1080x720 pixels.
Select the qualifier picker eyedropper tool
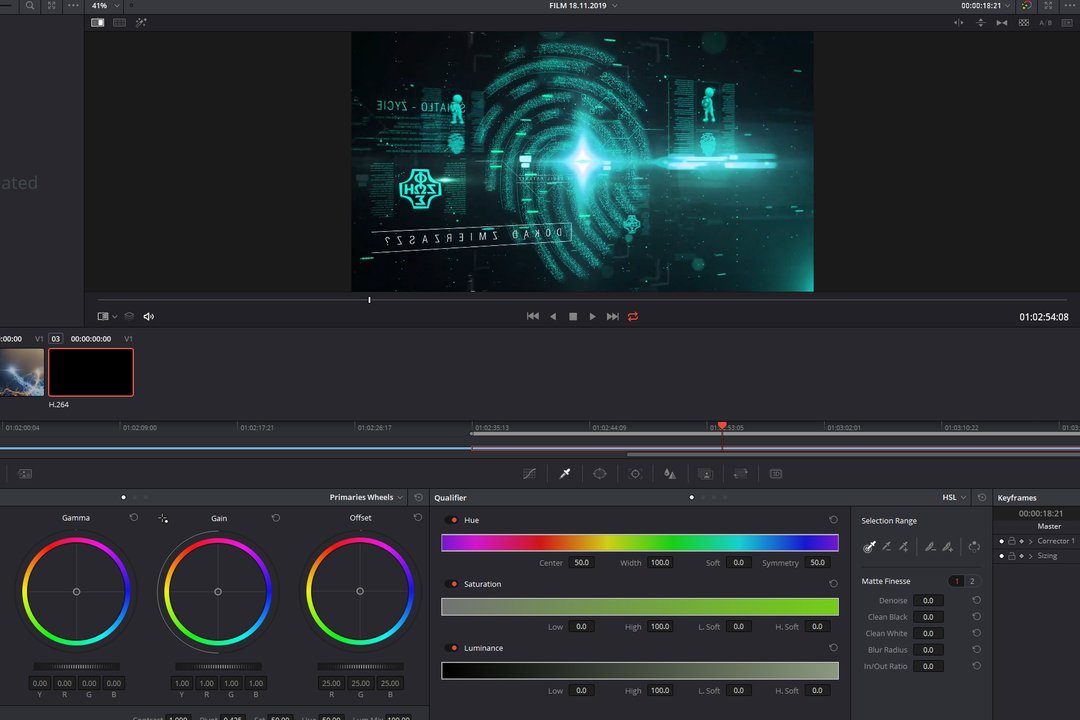[869, 546]
